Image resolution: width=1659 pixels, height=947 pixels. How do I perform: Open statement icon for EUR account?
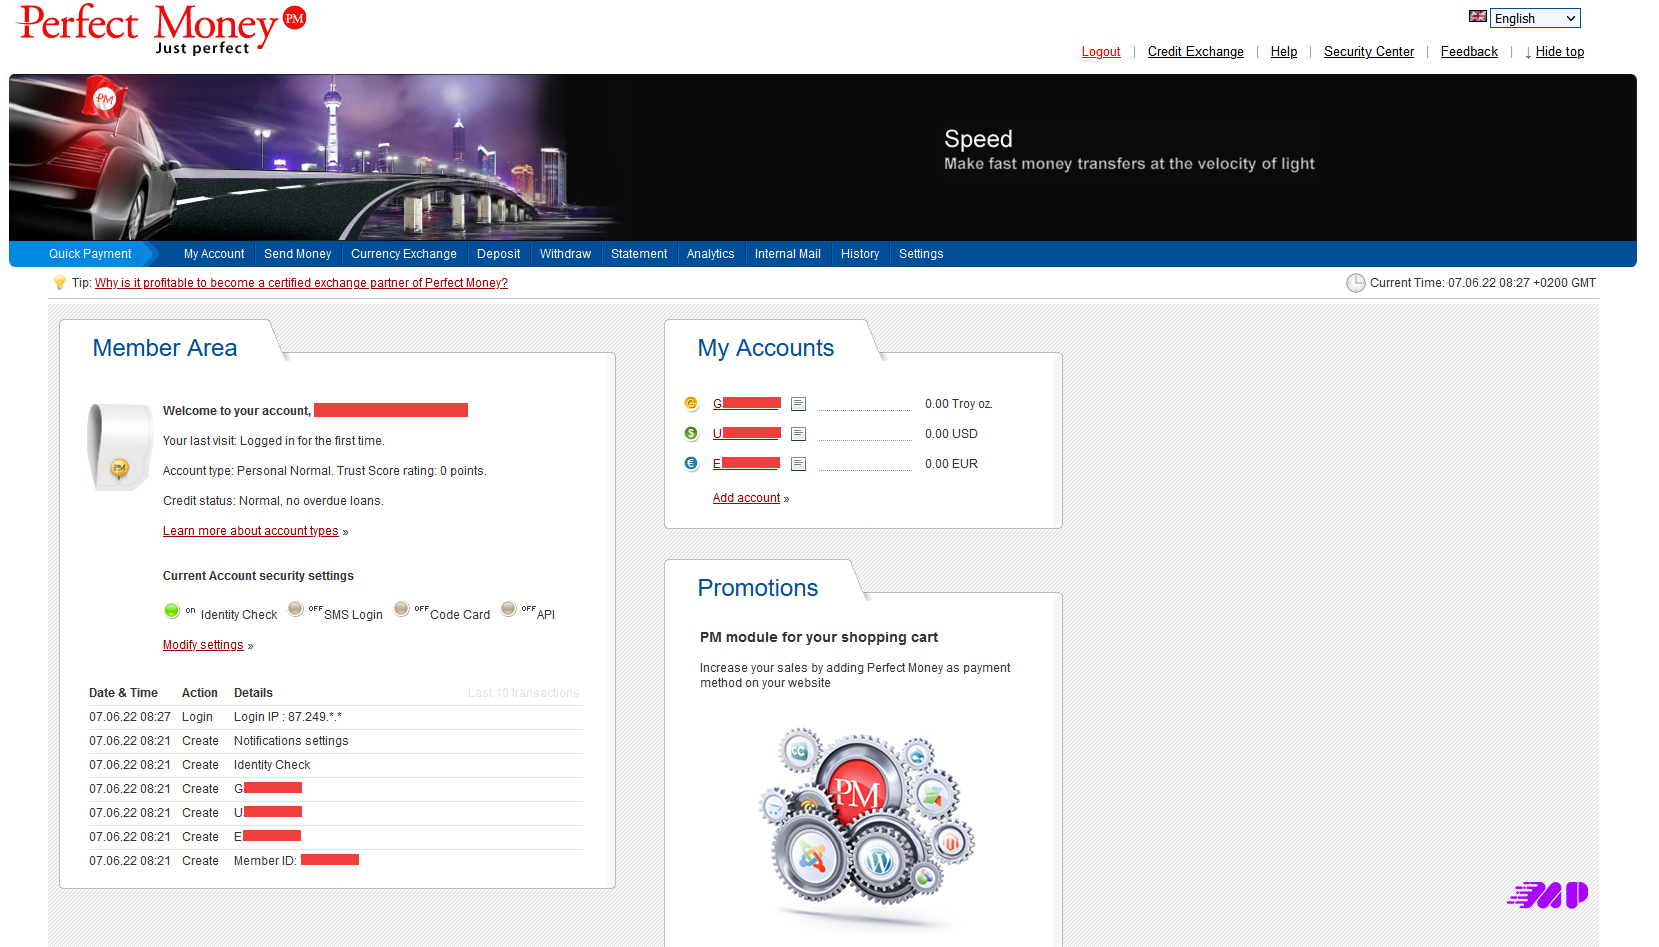[x=798, y=464]
